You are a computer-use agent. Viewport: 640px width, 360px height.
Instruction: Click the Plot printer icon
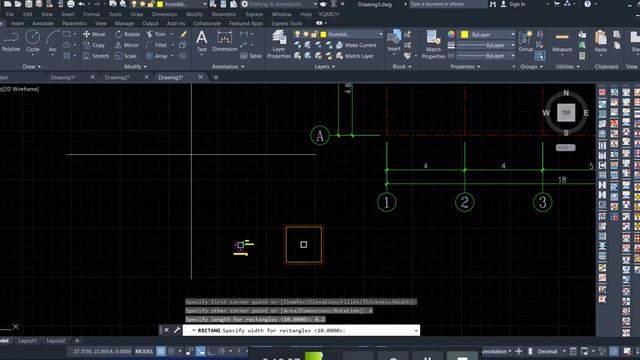pos(71,4)
